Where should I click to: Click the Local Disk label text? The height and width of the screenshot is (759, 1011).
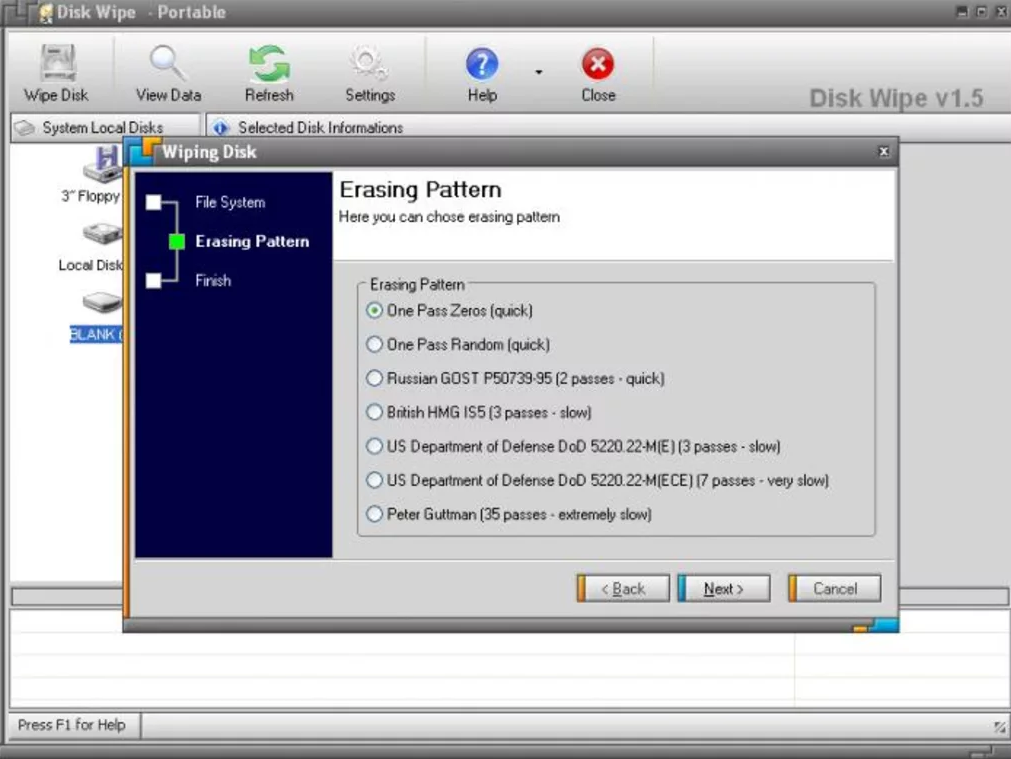coord(90,265)
